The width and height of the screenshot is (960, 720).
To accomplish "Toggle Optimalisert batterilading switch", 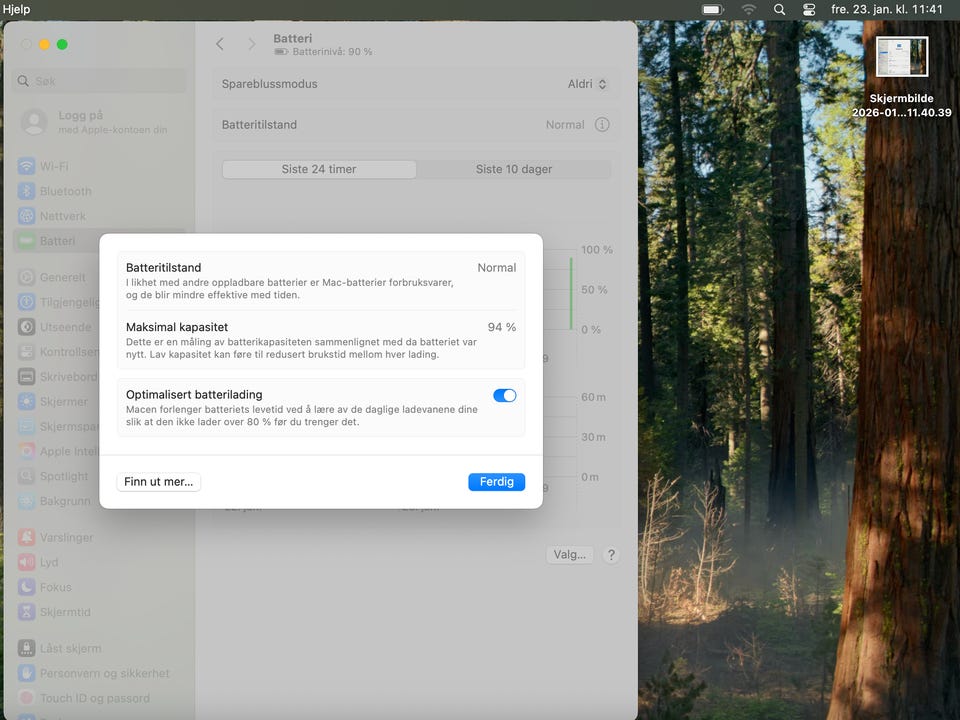I will click(x=504, y=396).
